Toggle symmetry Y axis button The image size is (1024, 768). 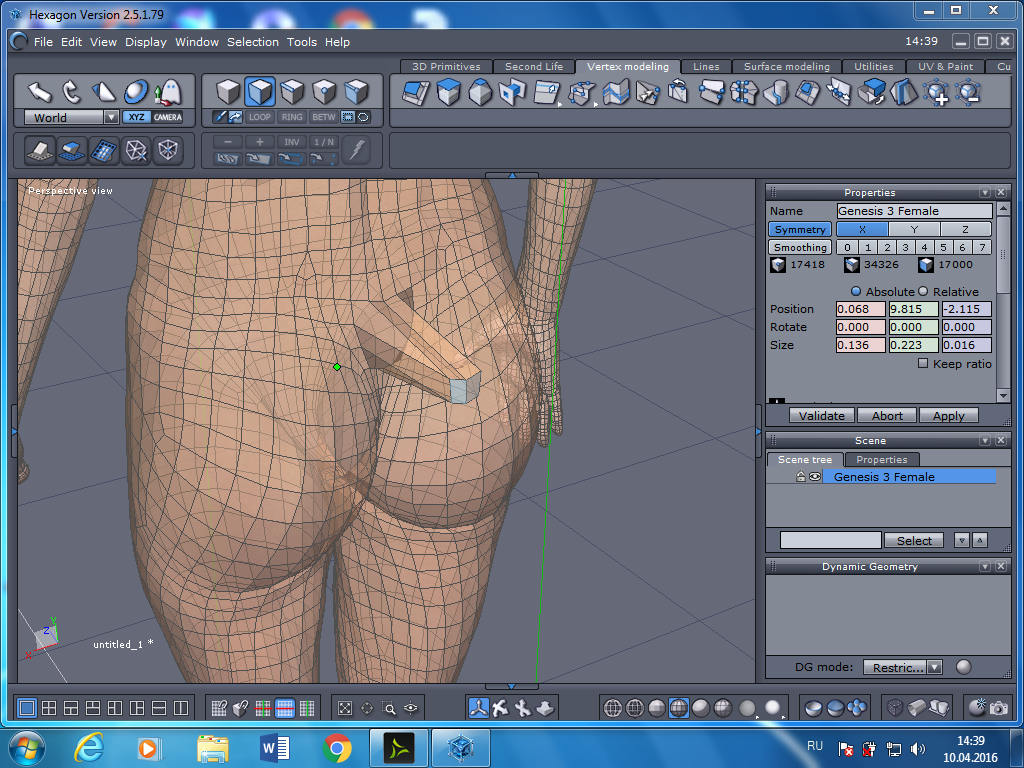tap(914, 229)
